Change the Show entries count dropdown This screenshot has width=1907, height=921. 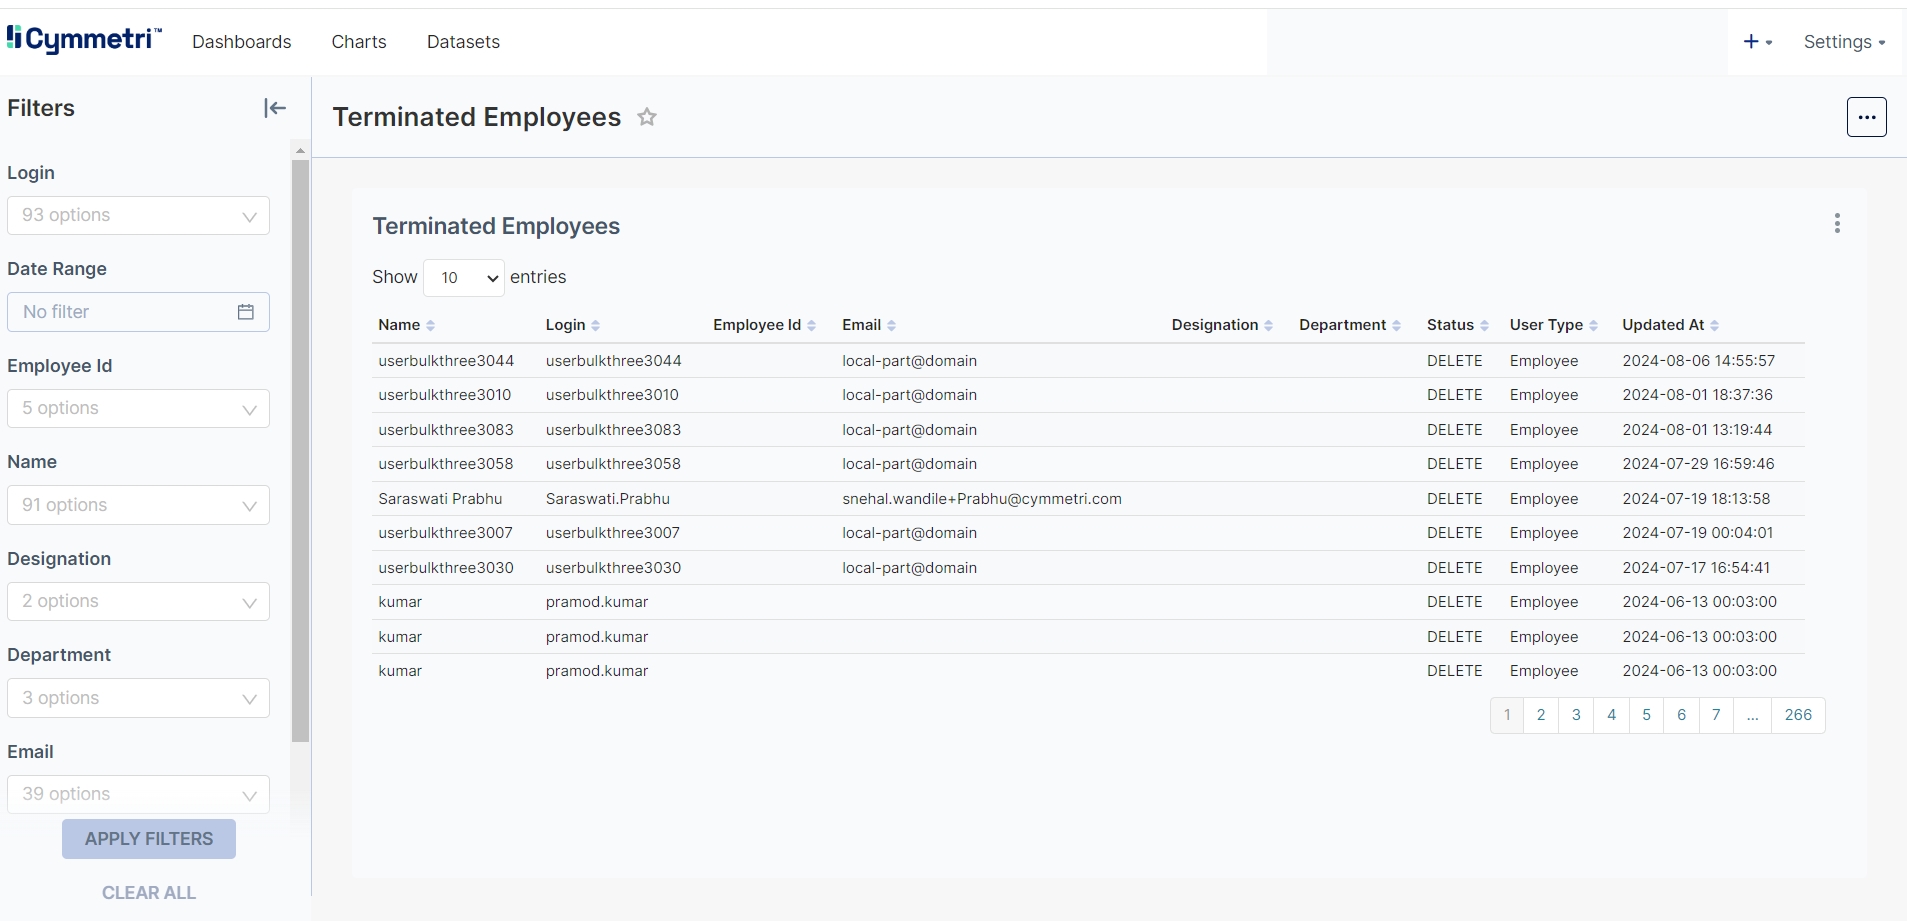pos(464,278)
